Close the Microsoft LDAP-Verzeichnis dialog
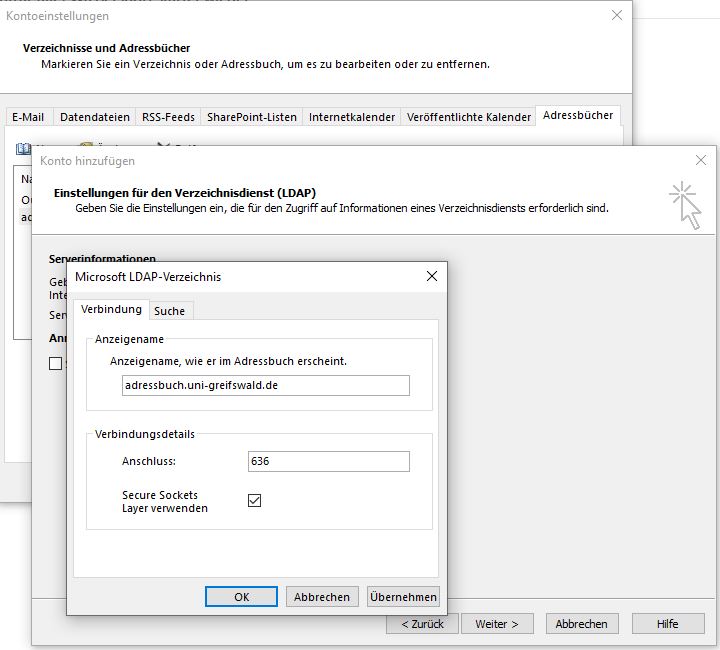The height and width of the screenshot is (650, 720). (432, 276)
